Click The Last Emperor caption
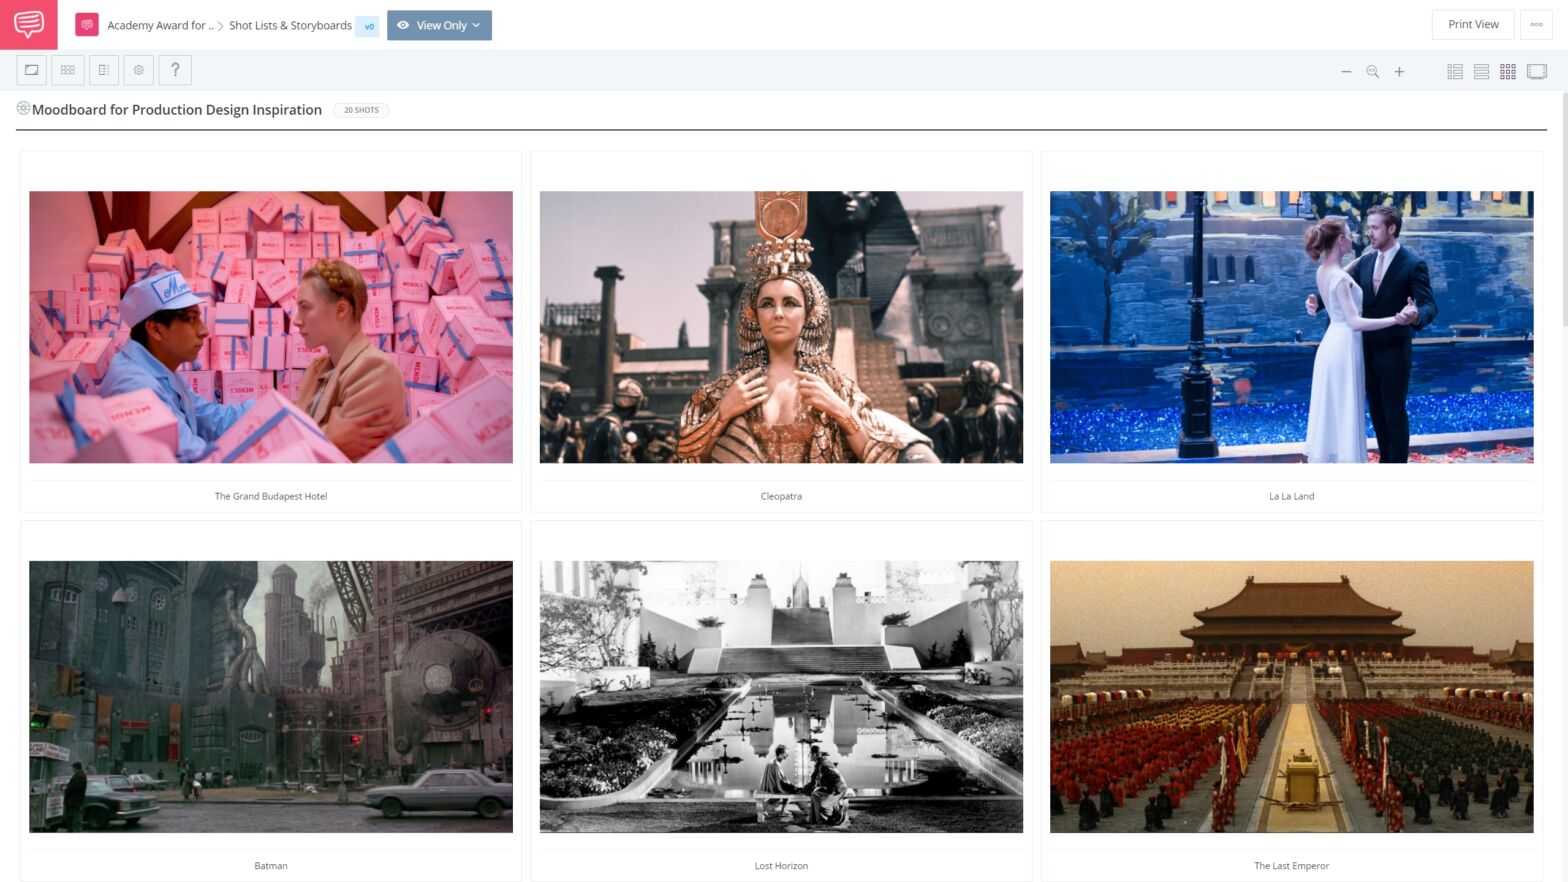This screenshot has width=1568, height=882. pos(1291,866)
